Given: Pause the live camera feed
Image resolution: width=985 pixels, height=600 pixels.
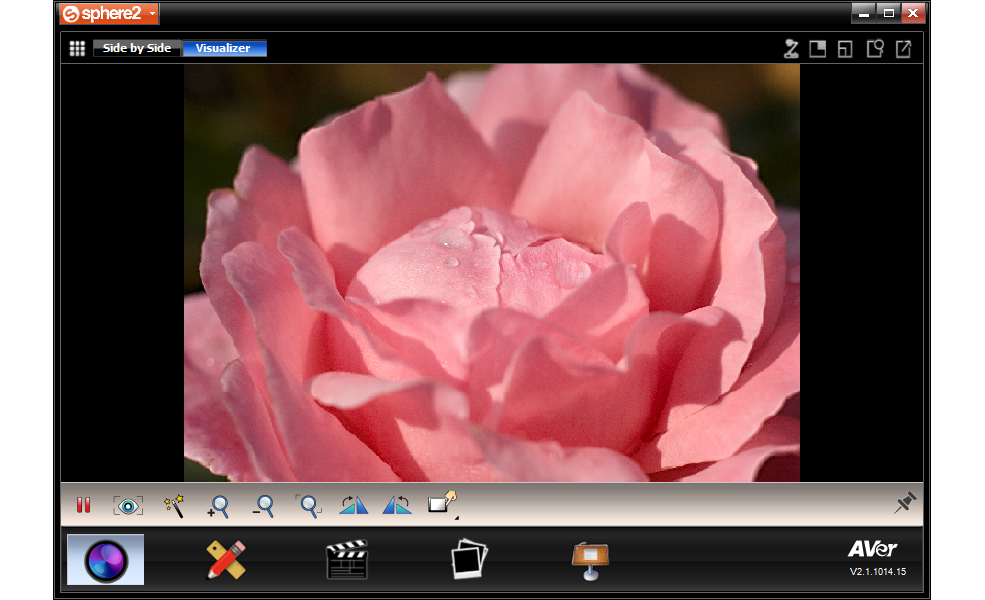Looking at the screenshot, I should [84, 505].
